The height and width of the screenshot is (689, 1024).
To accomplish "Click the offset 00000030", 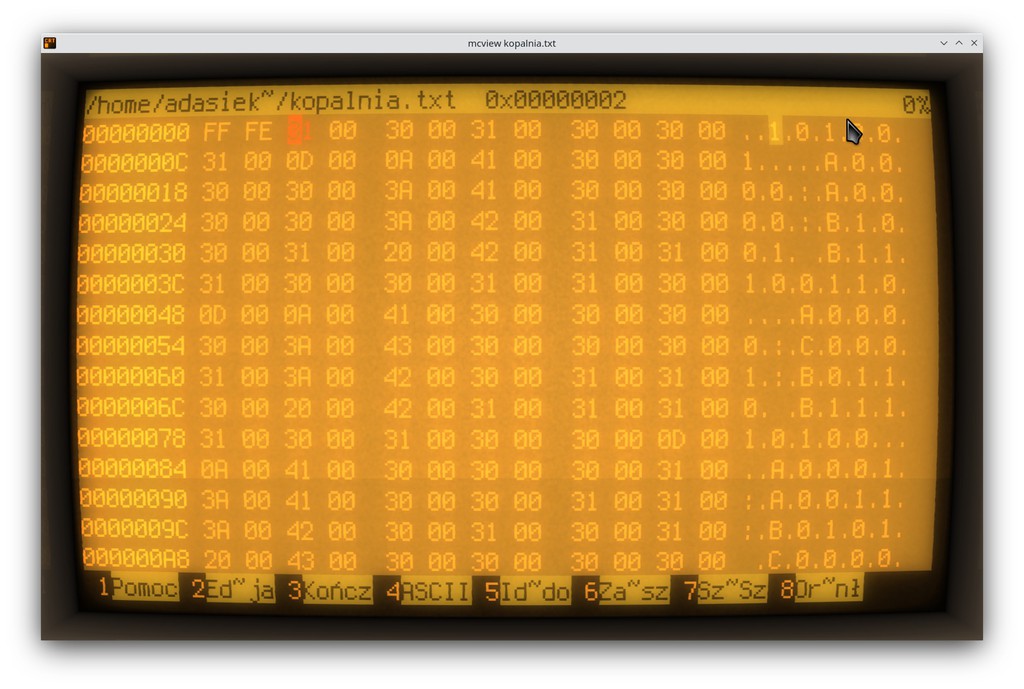I will coord(131,254).
